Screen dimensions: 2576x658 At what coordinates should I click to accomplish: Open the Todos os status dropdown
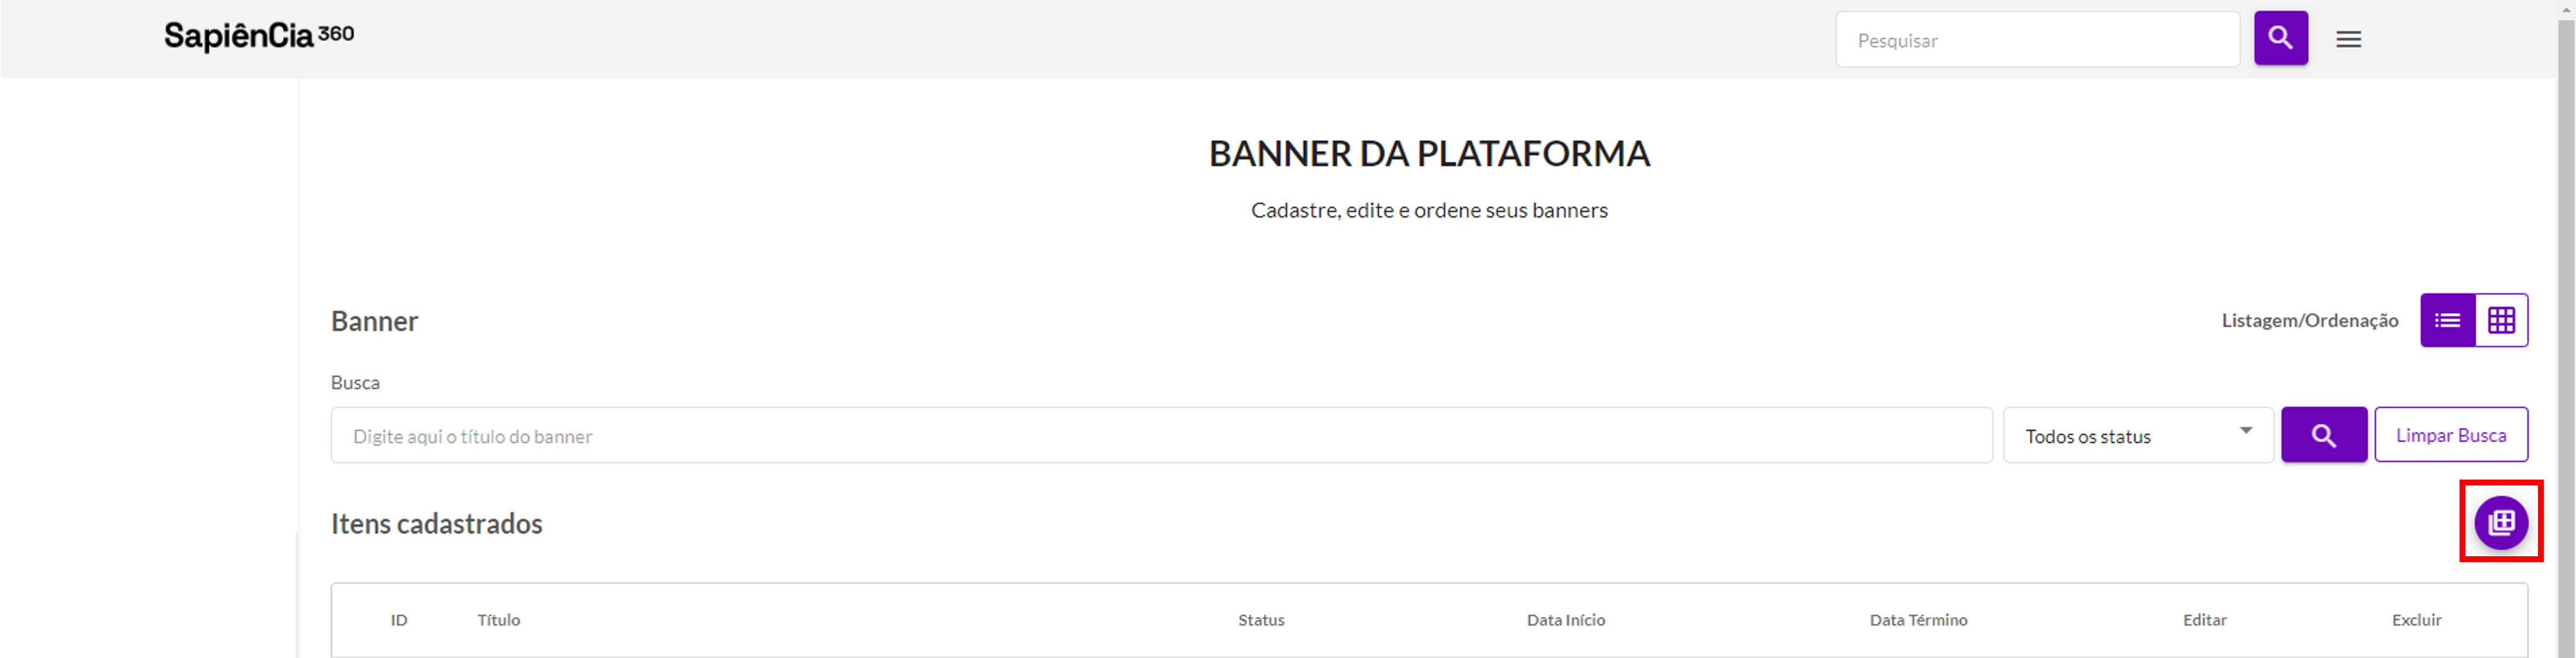click(2138, 435)
